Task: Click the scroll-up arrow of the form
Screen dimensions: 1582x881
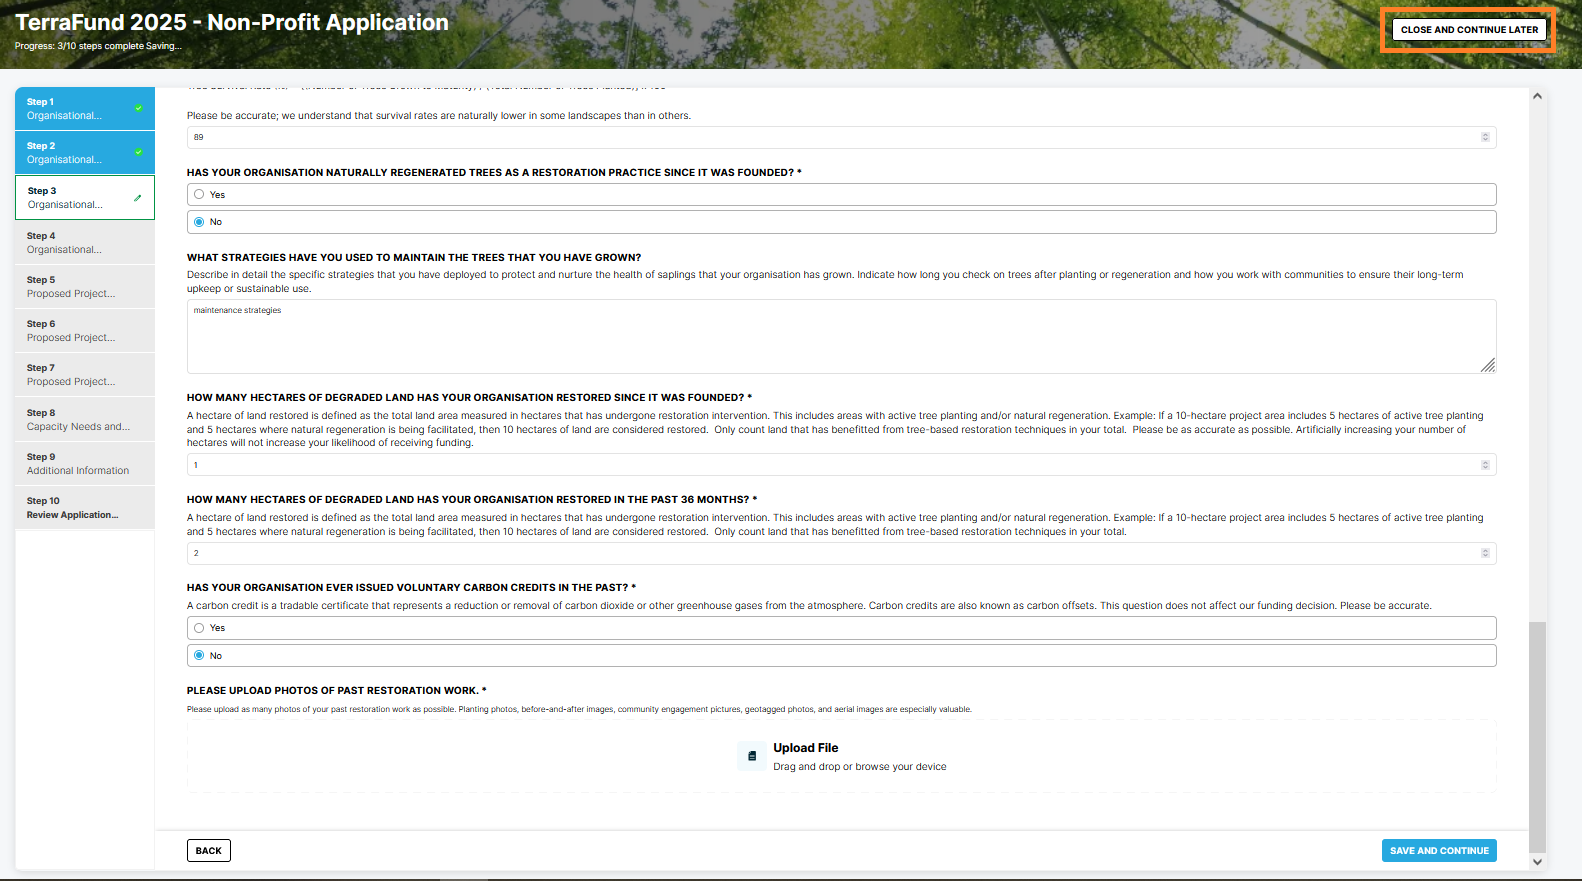Action: coord(1537,97)
